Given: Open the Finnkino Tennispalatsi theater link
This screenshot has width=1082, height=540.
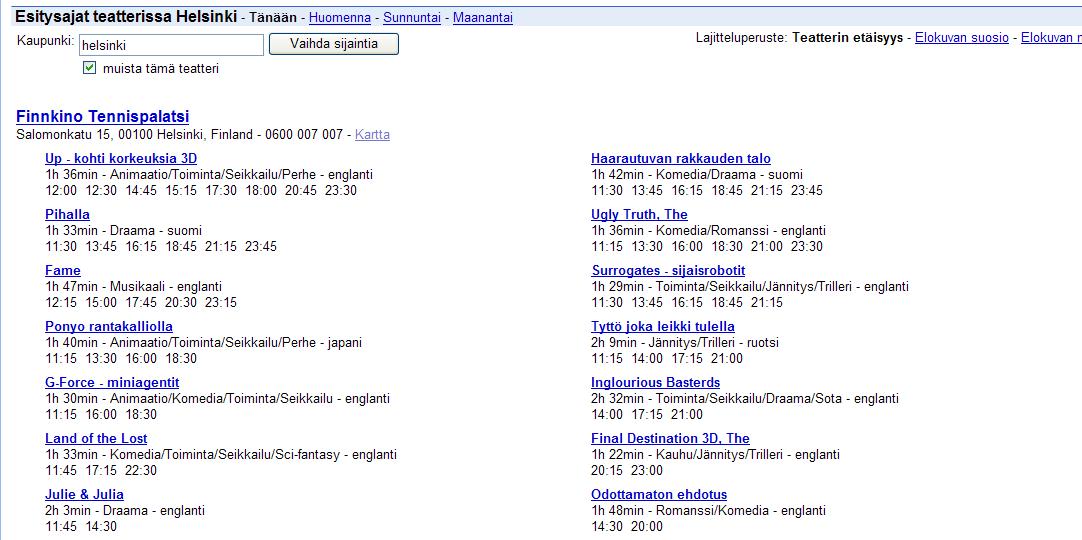Looking at the screenshot, I should (x=103, y=117).
